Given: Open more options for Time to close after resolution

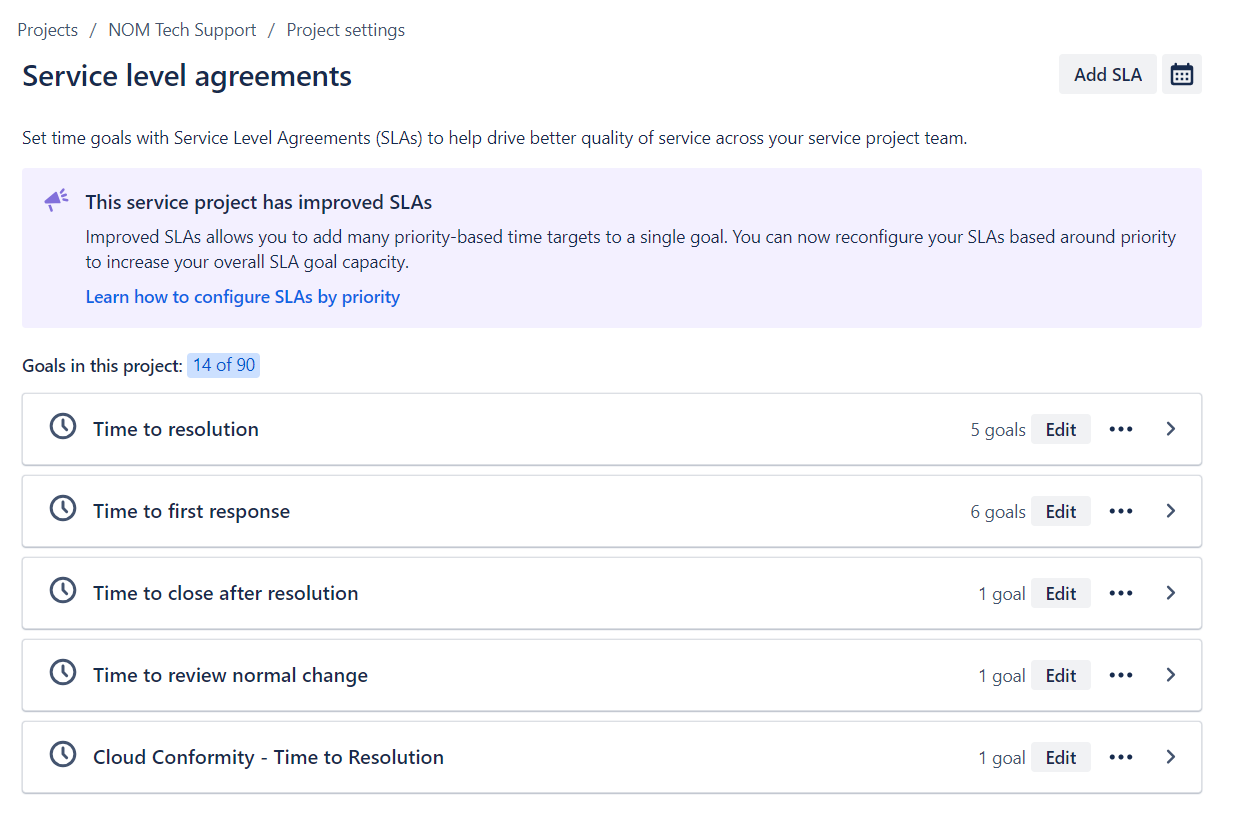Looking at the screenshot, I should (x=1121, y=593).
